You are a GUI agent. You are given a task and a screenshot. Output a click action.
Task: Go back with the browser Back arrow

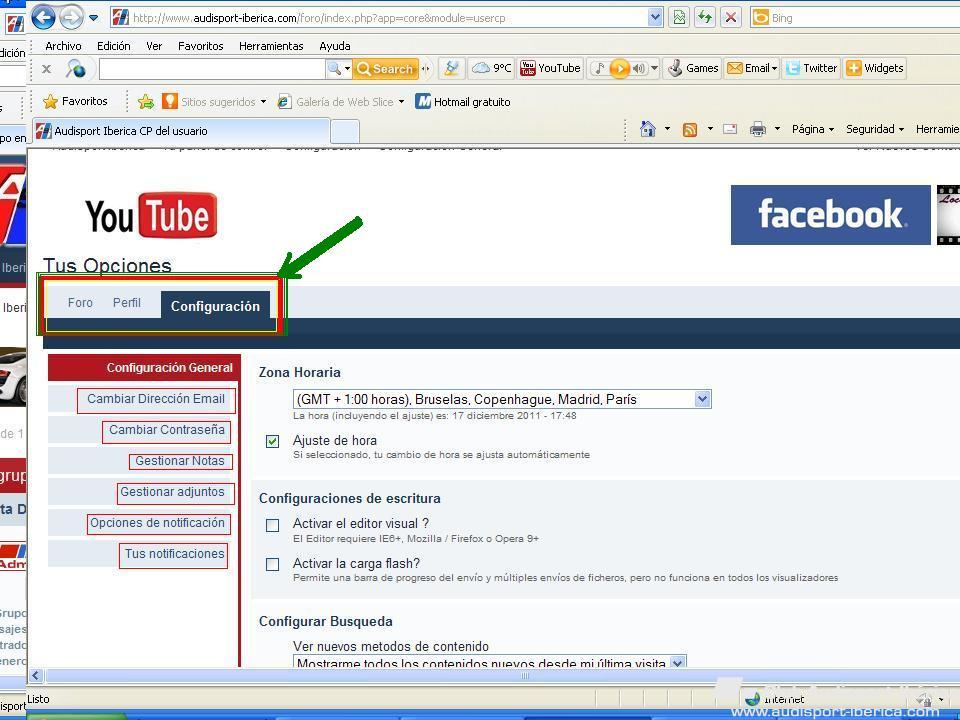43,17
